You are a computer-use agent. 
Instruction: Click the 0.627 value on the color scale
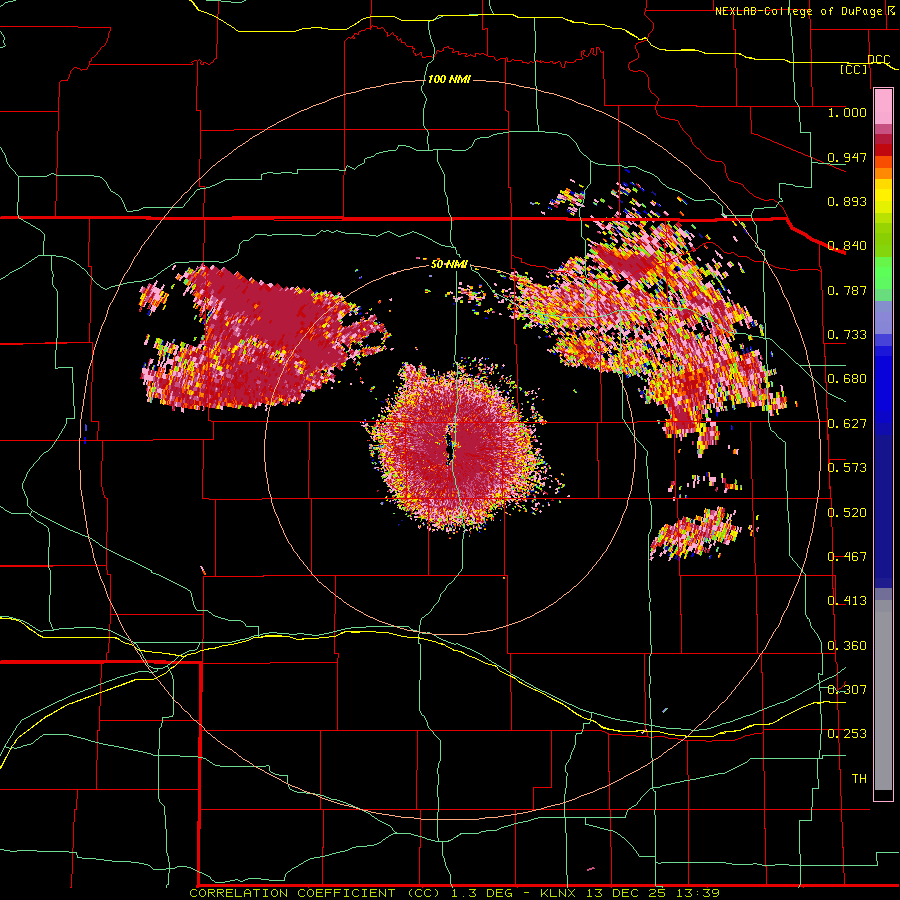point(847,424)
